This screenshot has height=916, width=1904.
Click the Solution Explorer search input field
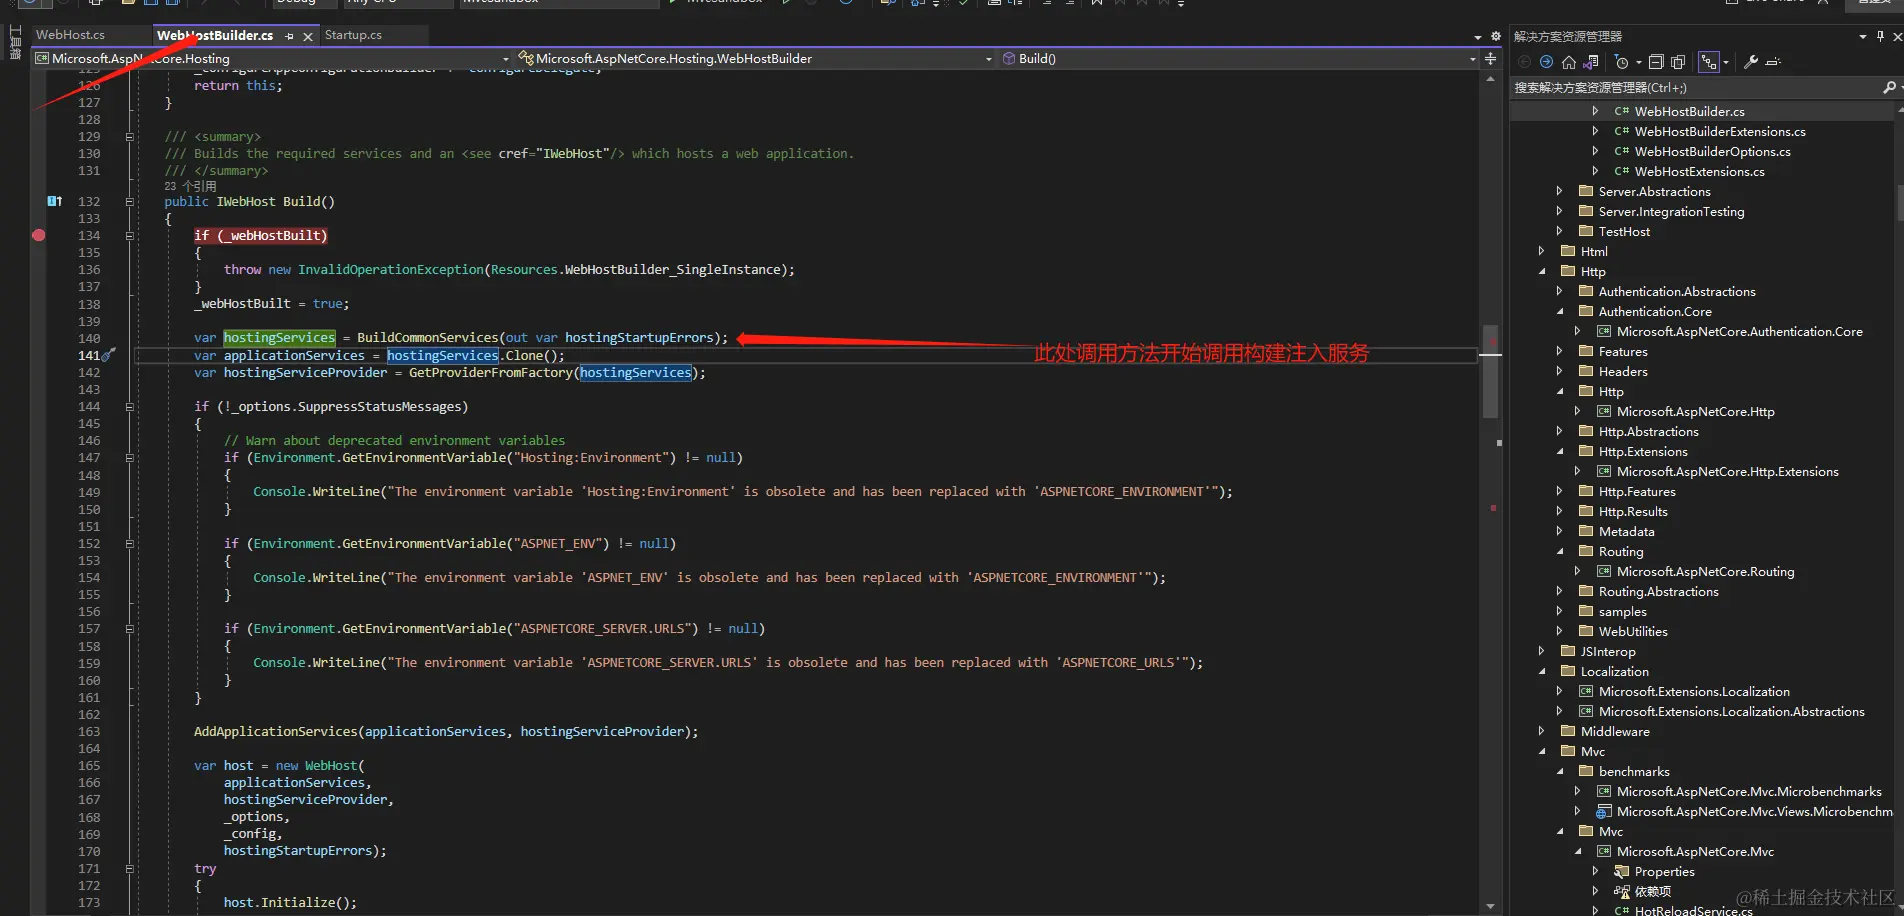[1695, 88]
